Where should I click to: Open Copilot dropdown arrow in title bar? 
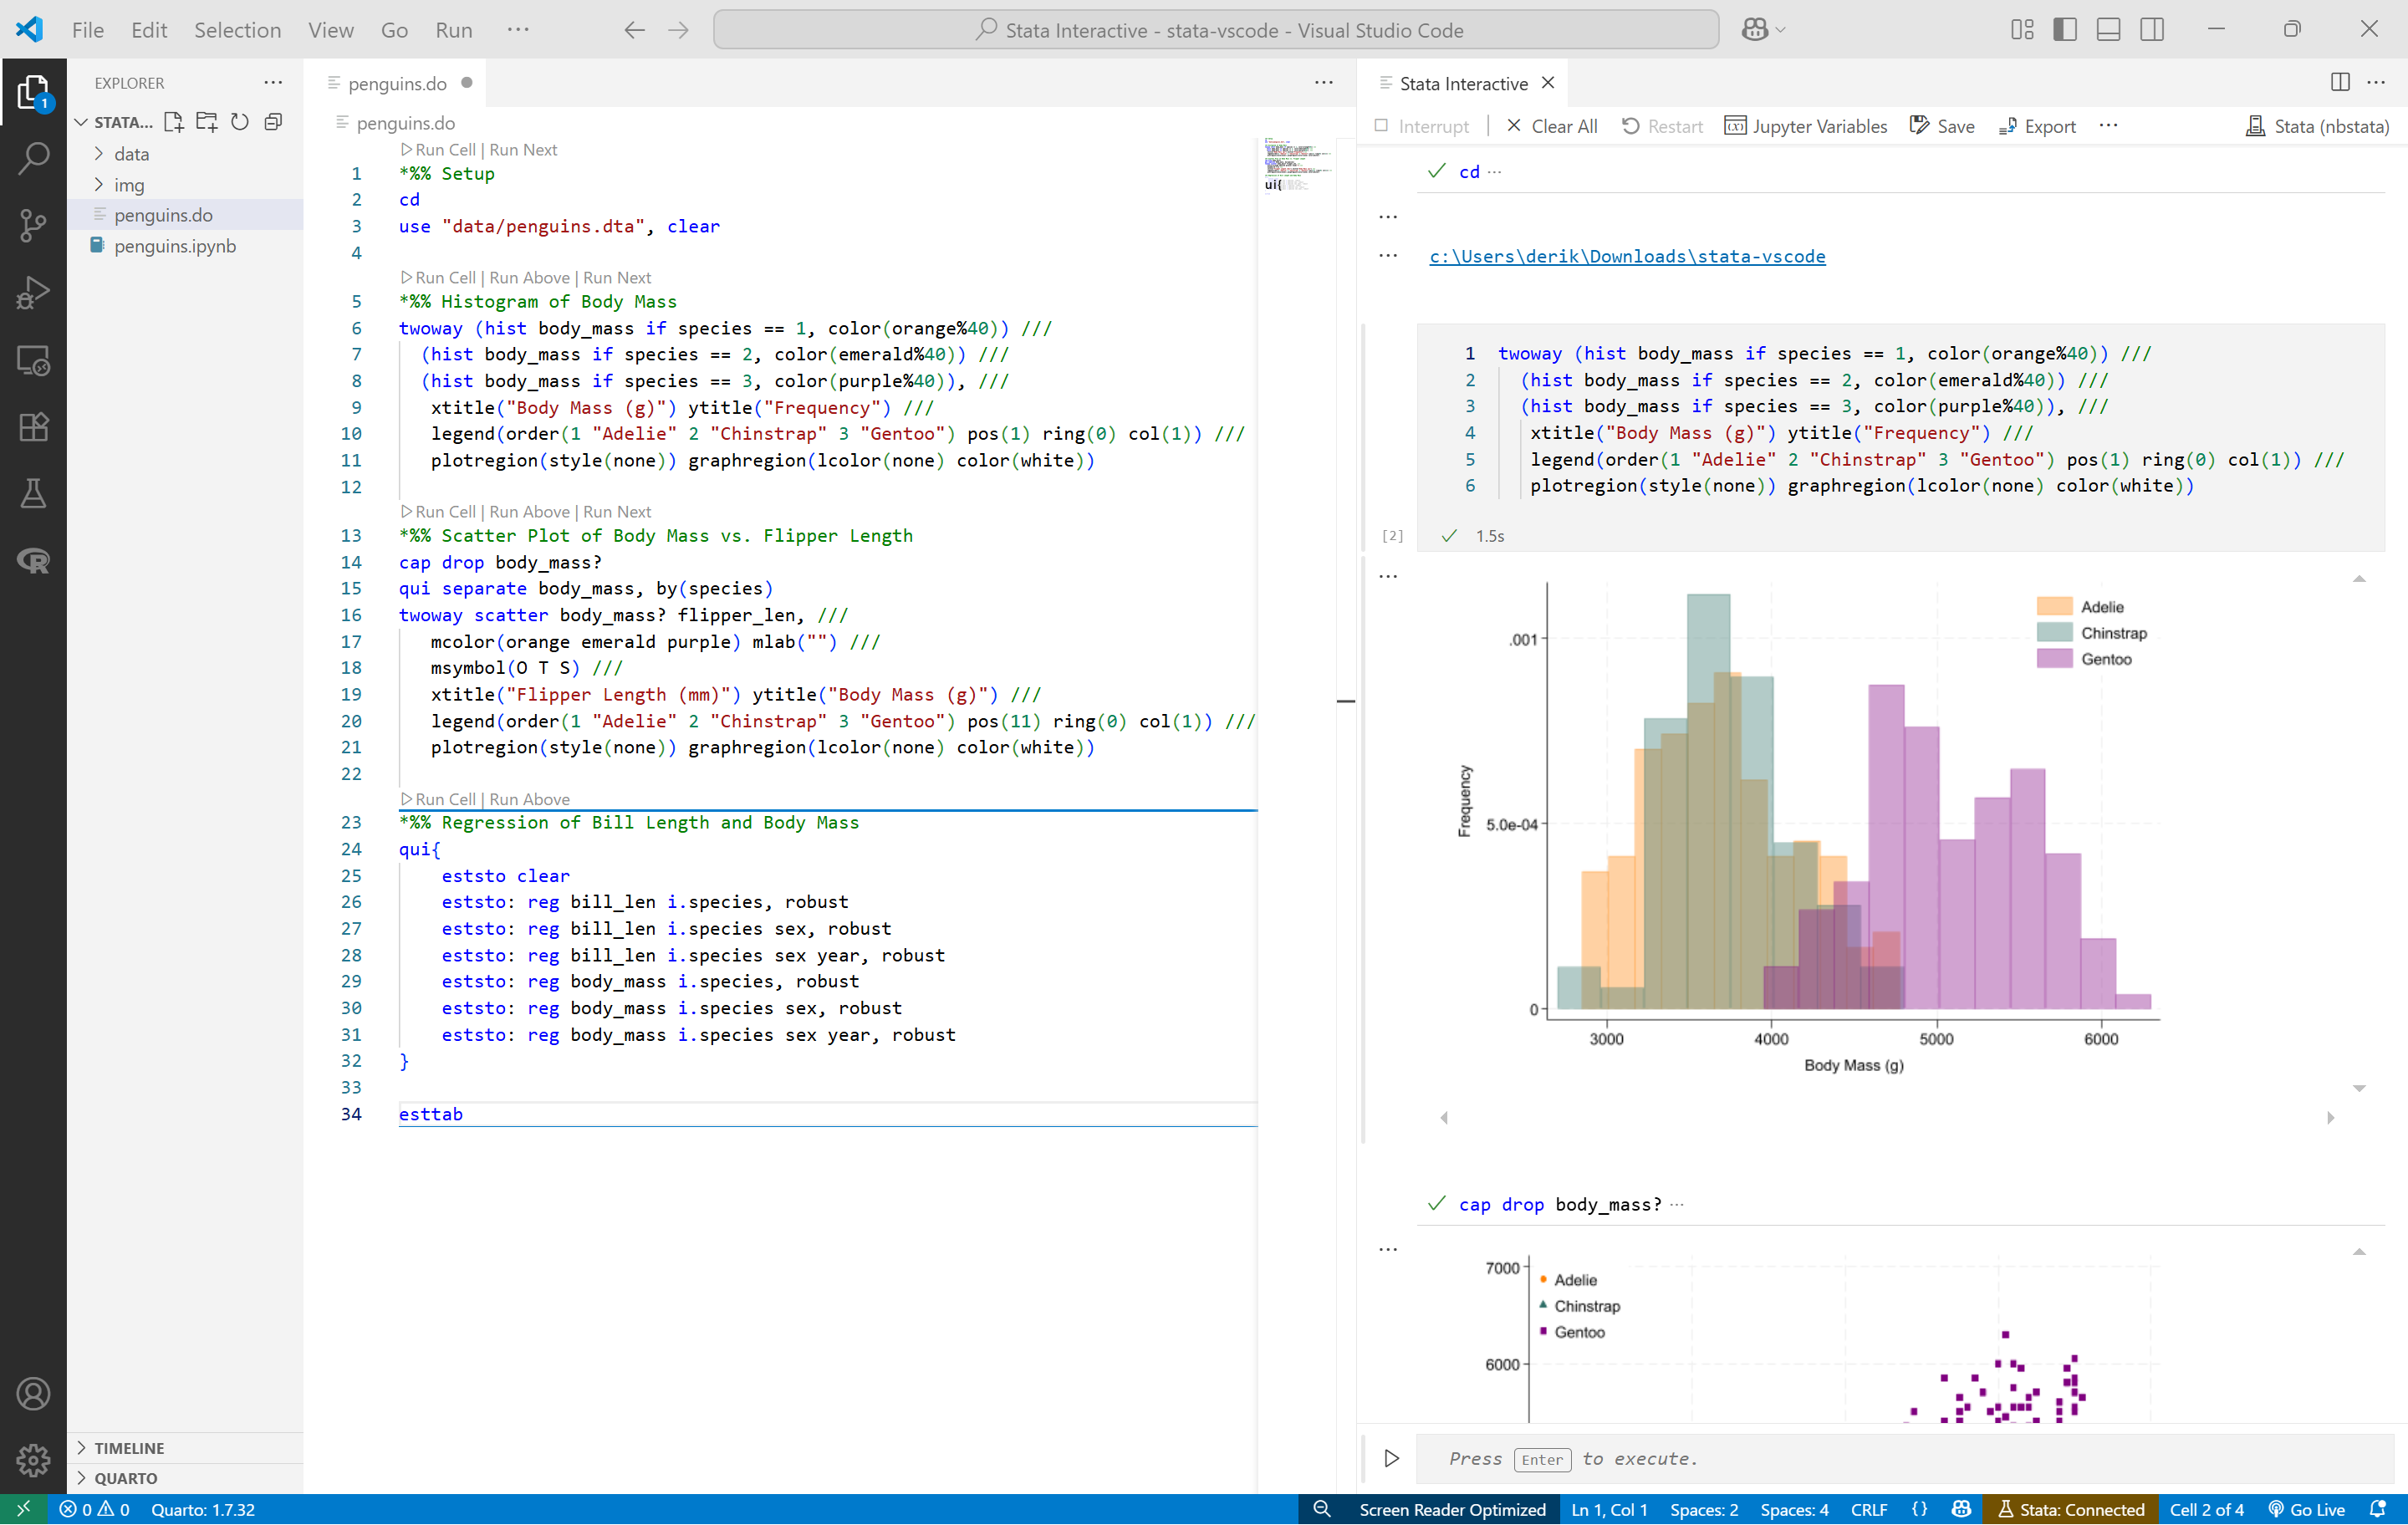1781,30
